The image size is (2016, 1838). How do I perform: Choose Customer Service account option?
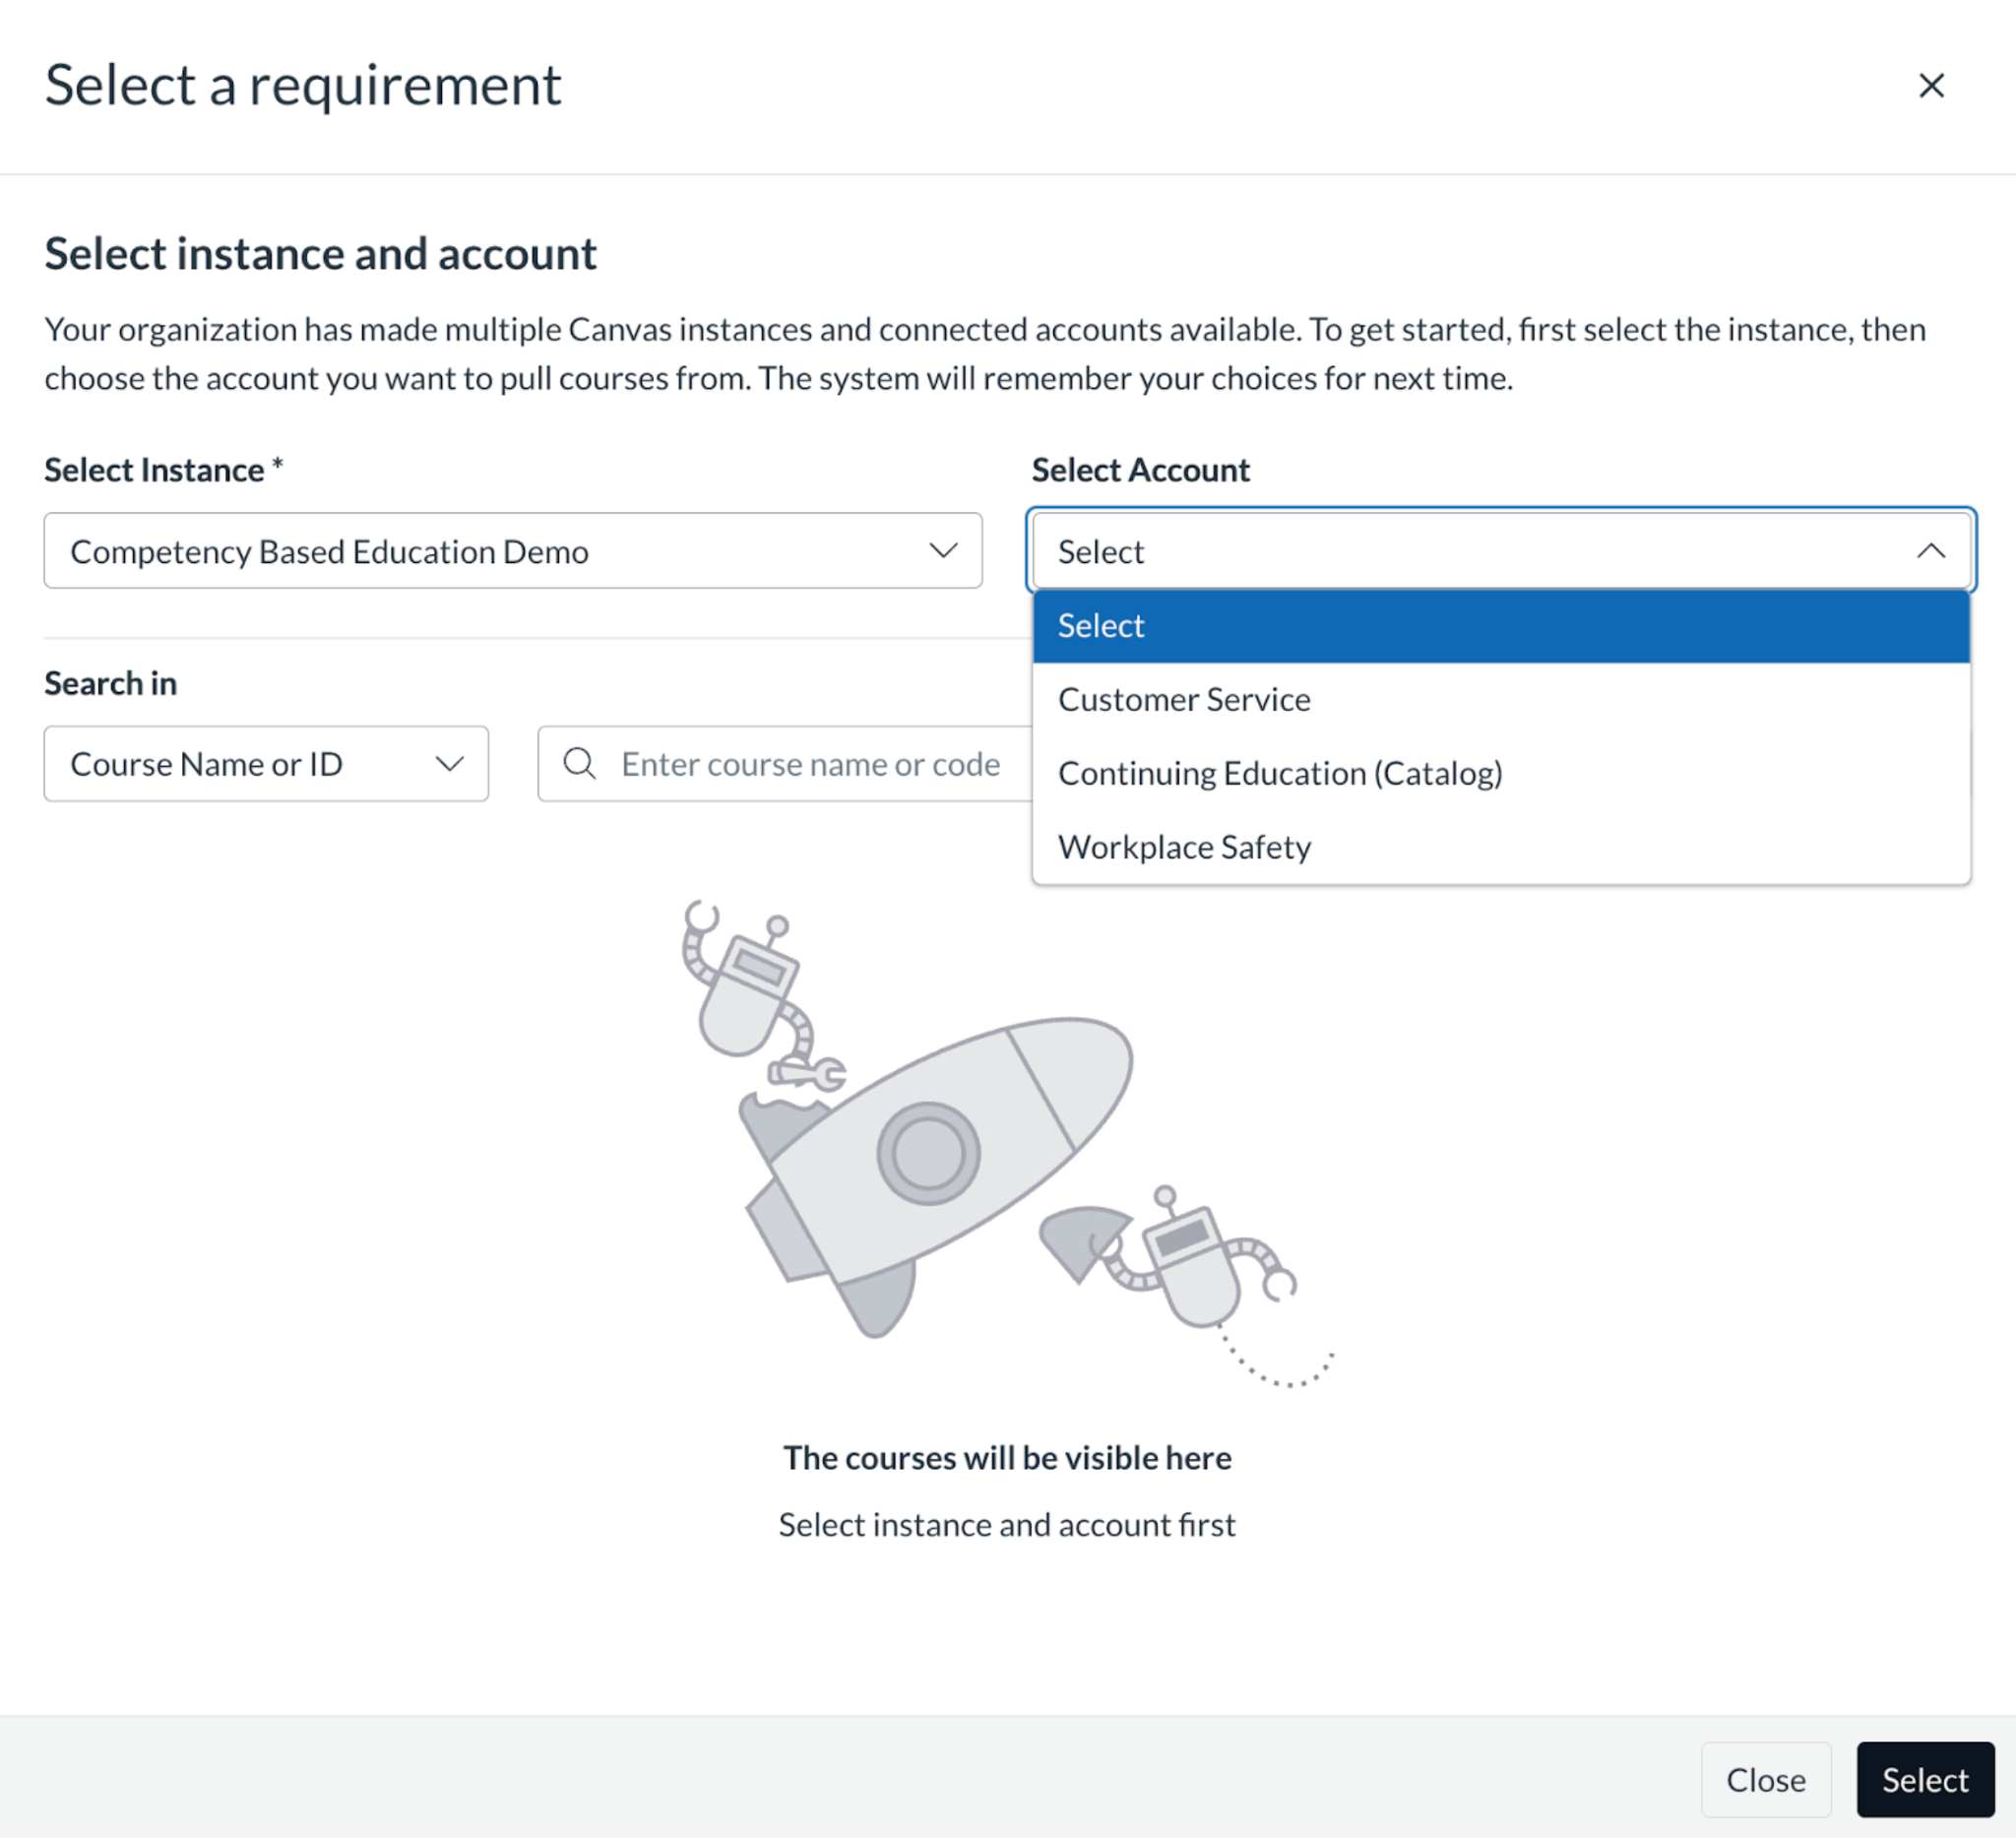tap(1184, 700)
